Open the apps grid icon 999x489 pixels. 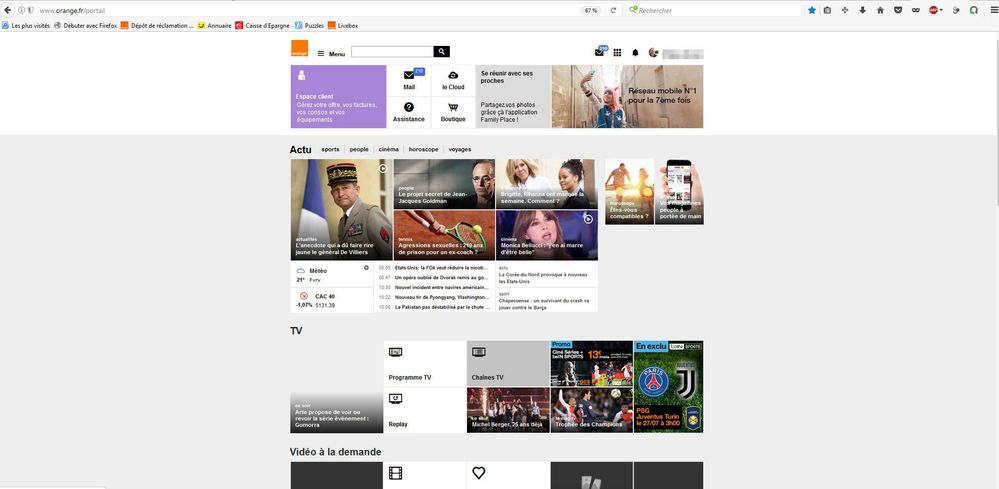pos(617,52)
